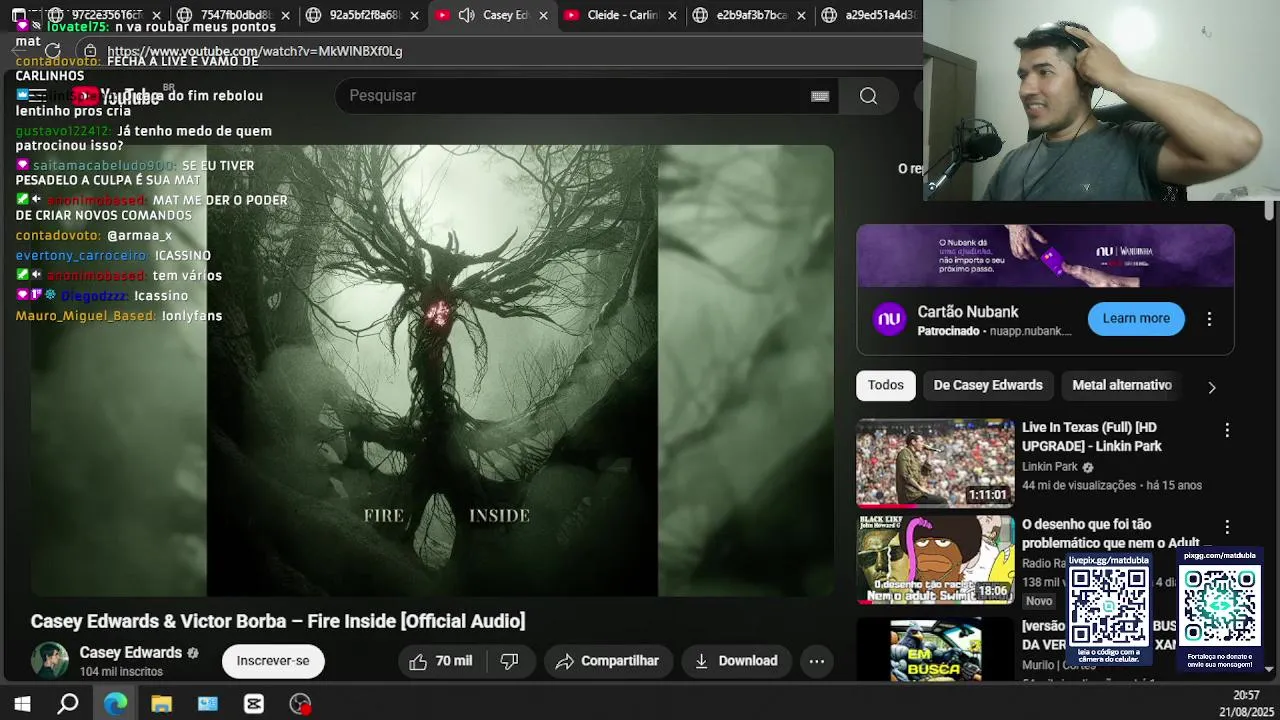Click the YouTube search magnifier button
This screenshot has height=720, width=1280.
point(868,96)
